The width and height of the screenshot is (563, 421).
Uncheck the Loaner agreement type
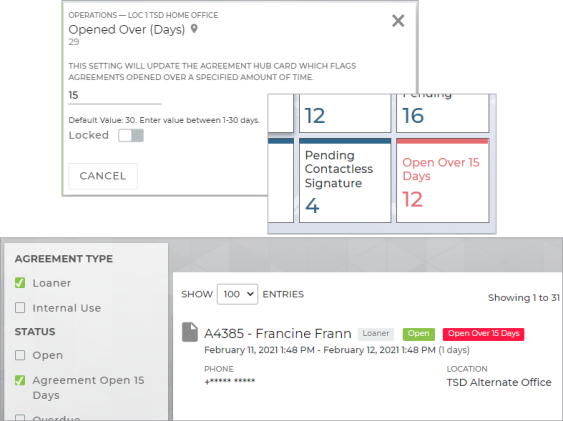(20, 283)
